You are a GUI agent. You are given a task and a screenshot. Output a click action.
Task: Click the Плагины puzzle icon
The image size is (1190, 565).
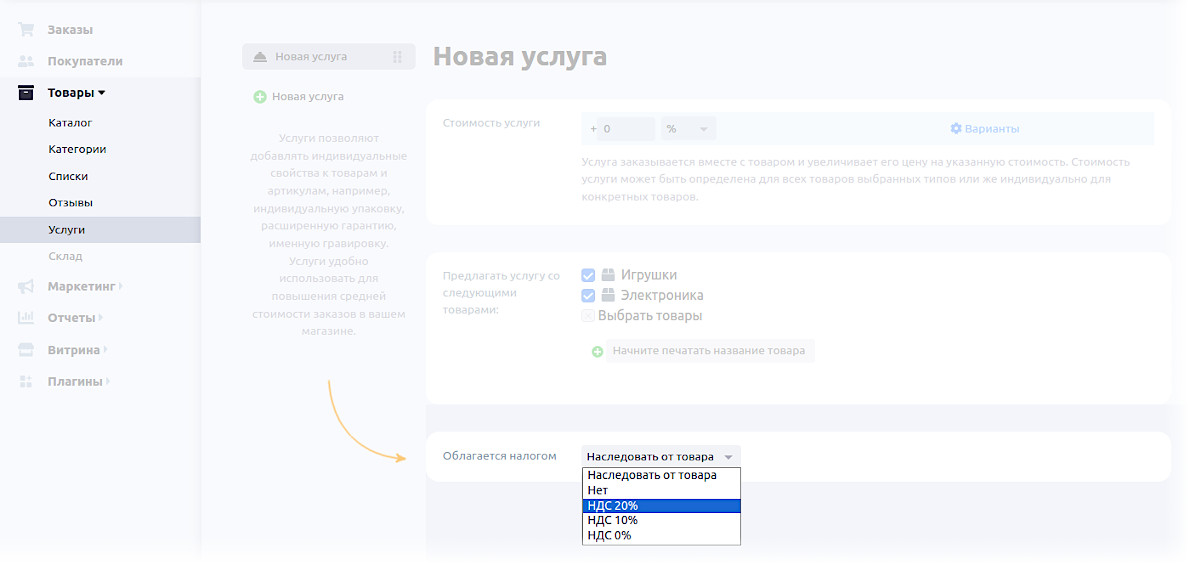[x=26, y=381]
